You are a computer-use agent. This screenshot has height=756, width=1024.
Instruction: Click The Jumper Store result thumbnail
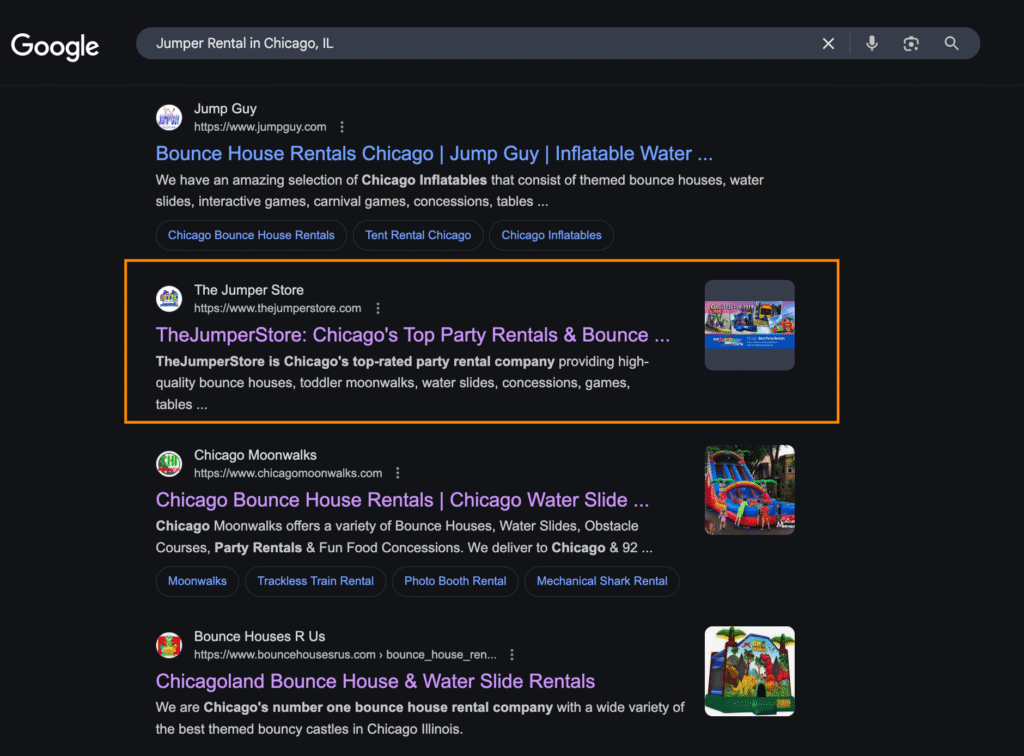[x=750, y=325]
